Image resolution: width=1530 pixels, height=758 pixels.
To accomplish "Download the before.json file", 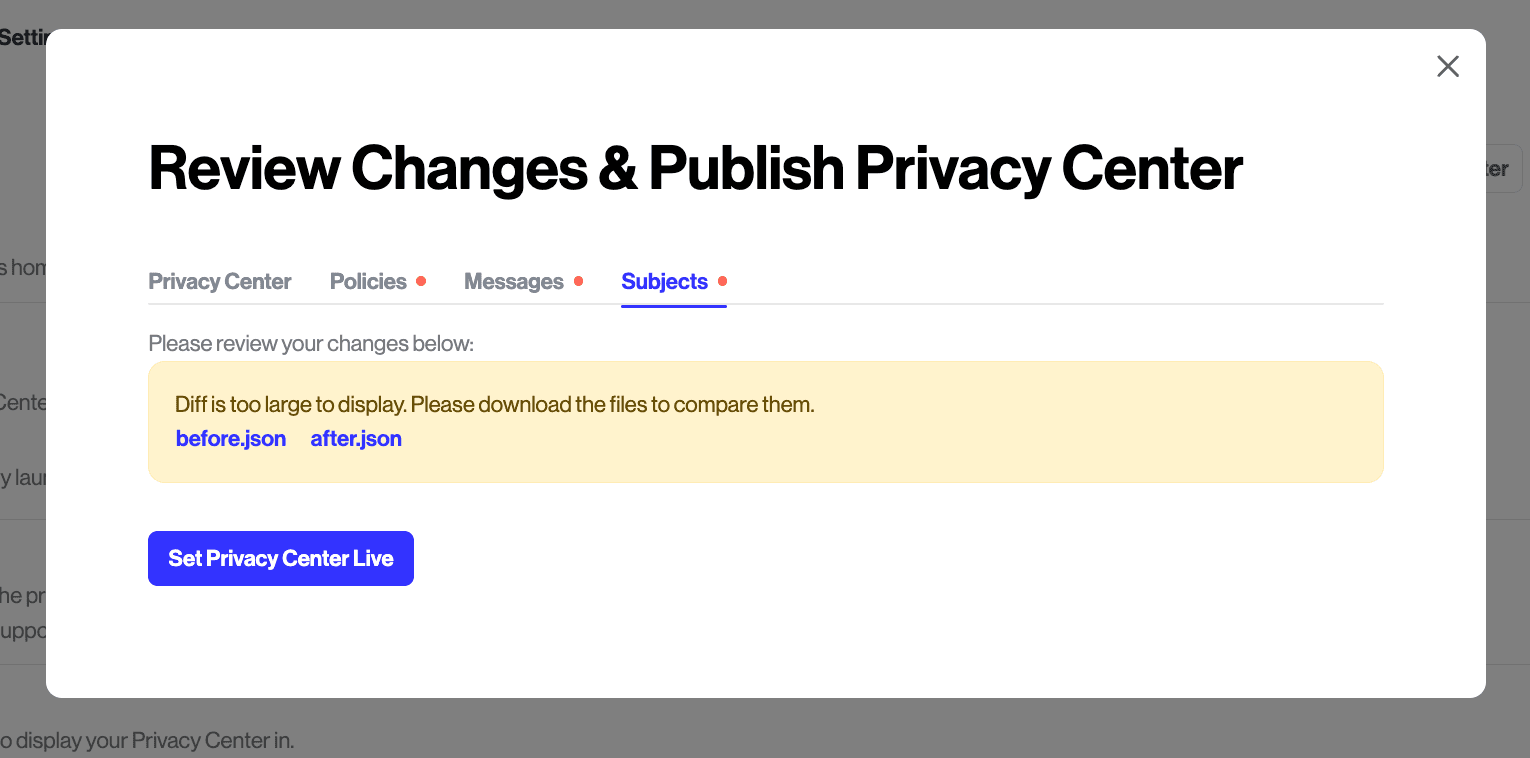I will pos(231,439).
